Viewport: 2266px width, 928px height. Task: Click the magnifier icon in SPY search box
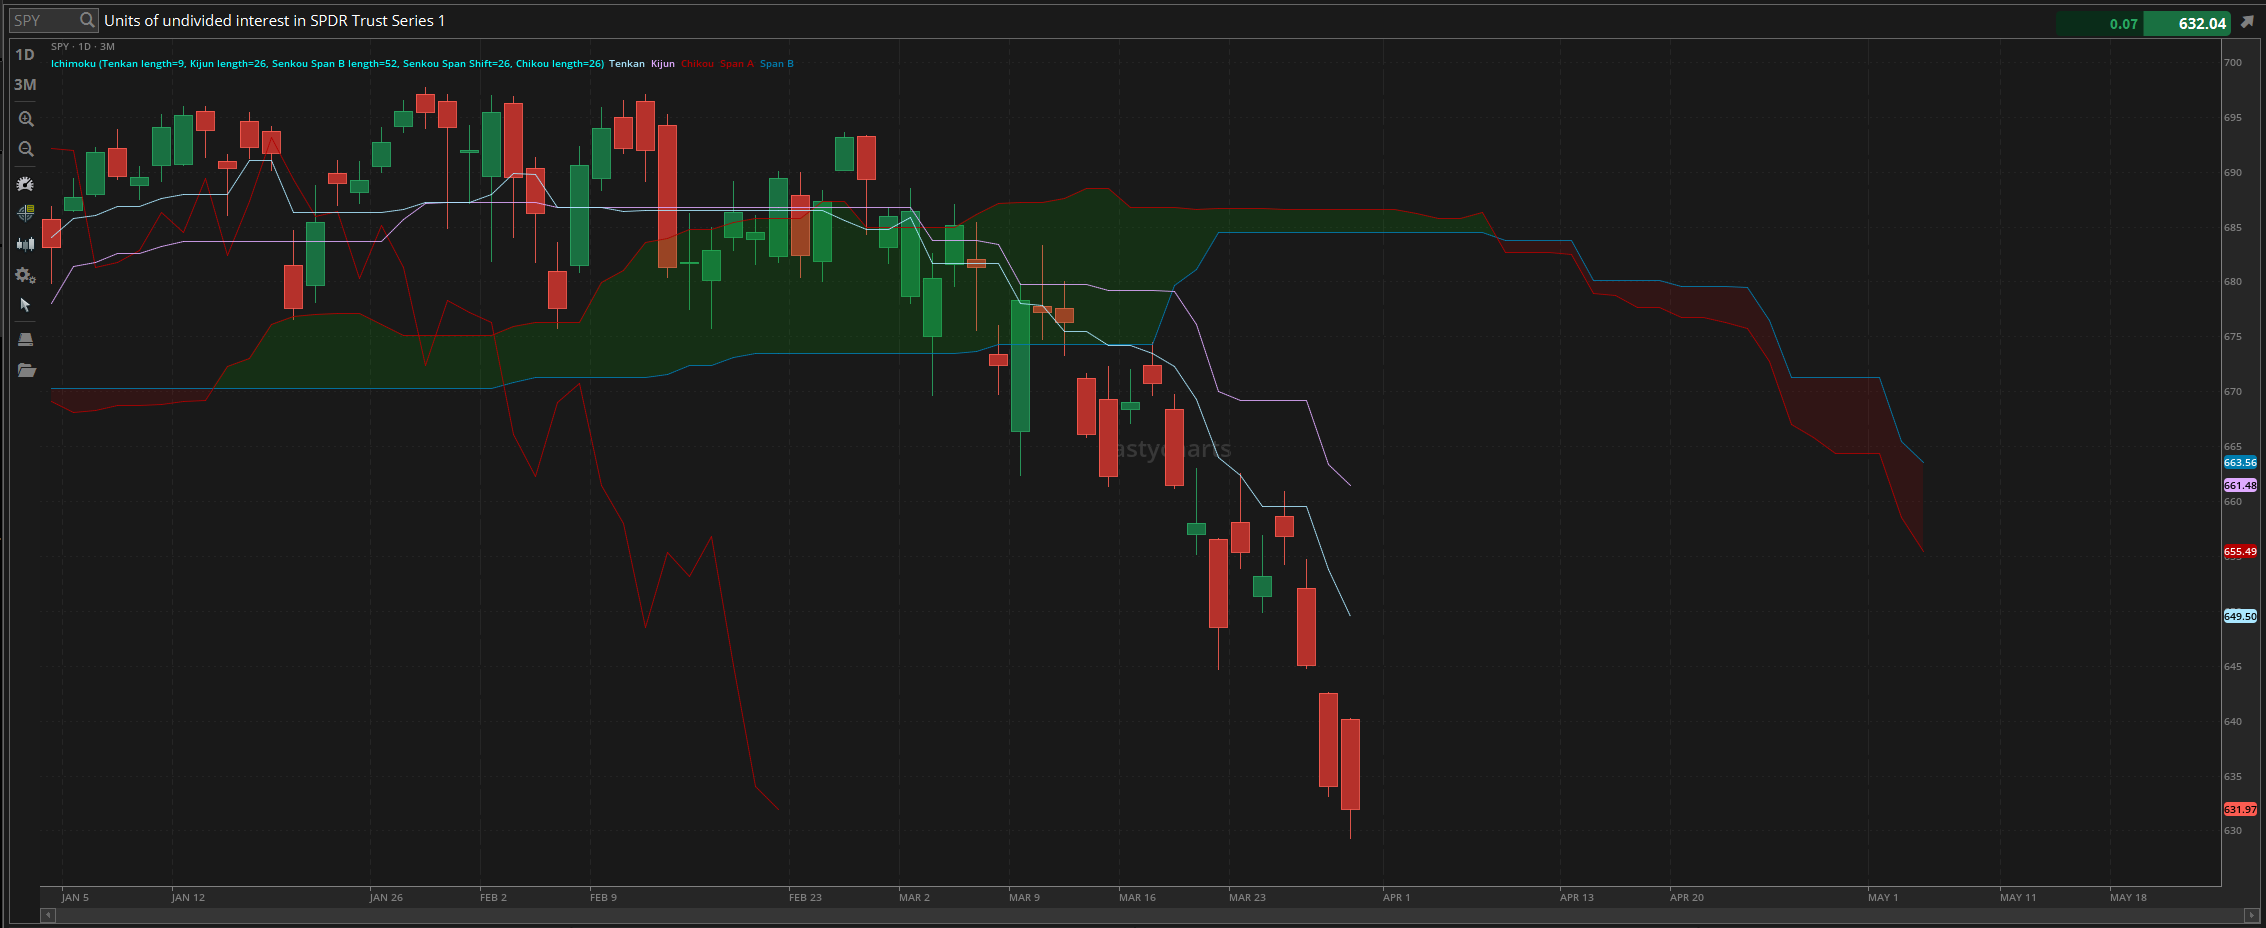pos(87,20)
